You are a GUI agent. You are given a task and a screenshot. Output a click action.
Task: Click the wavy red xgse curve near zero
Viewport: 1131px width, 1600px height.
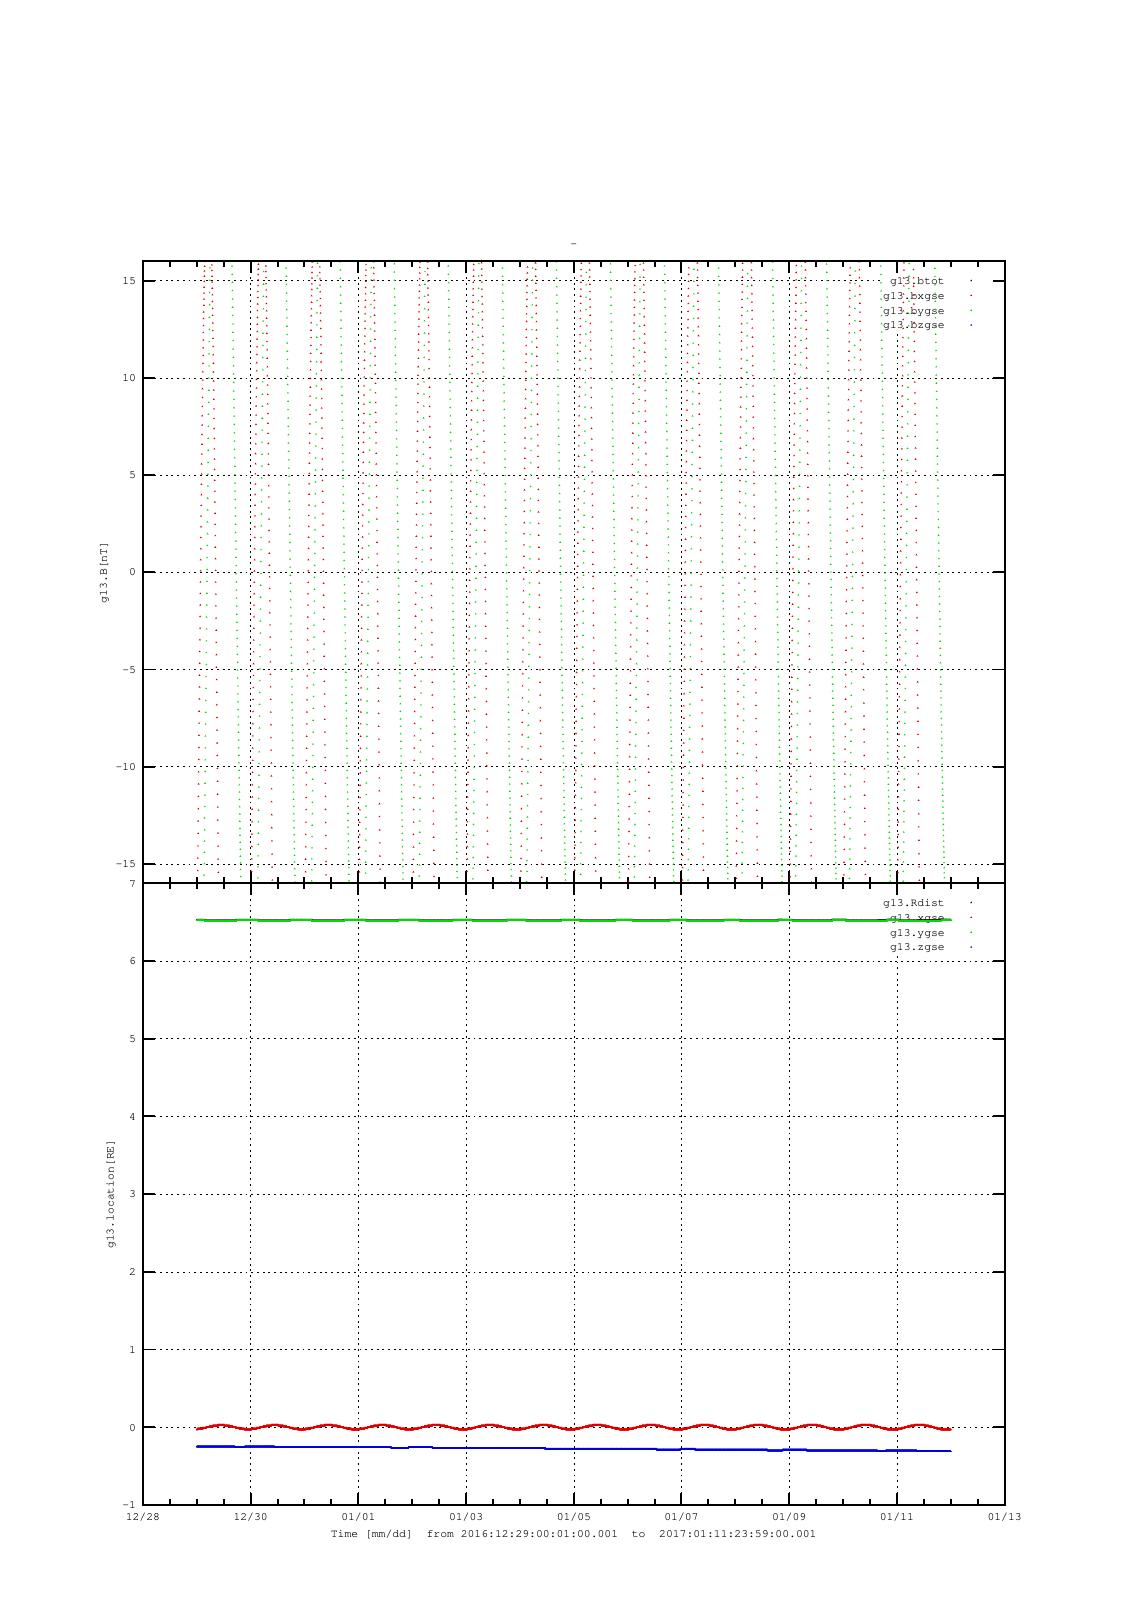click(x=573, y=1427)
